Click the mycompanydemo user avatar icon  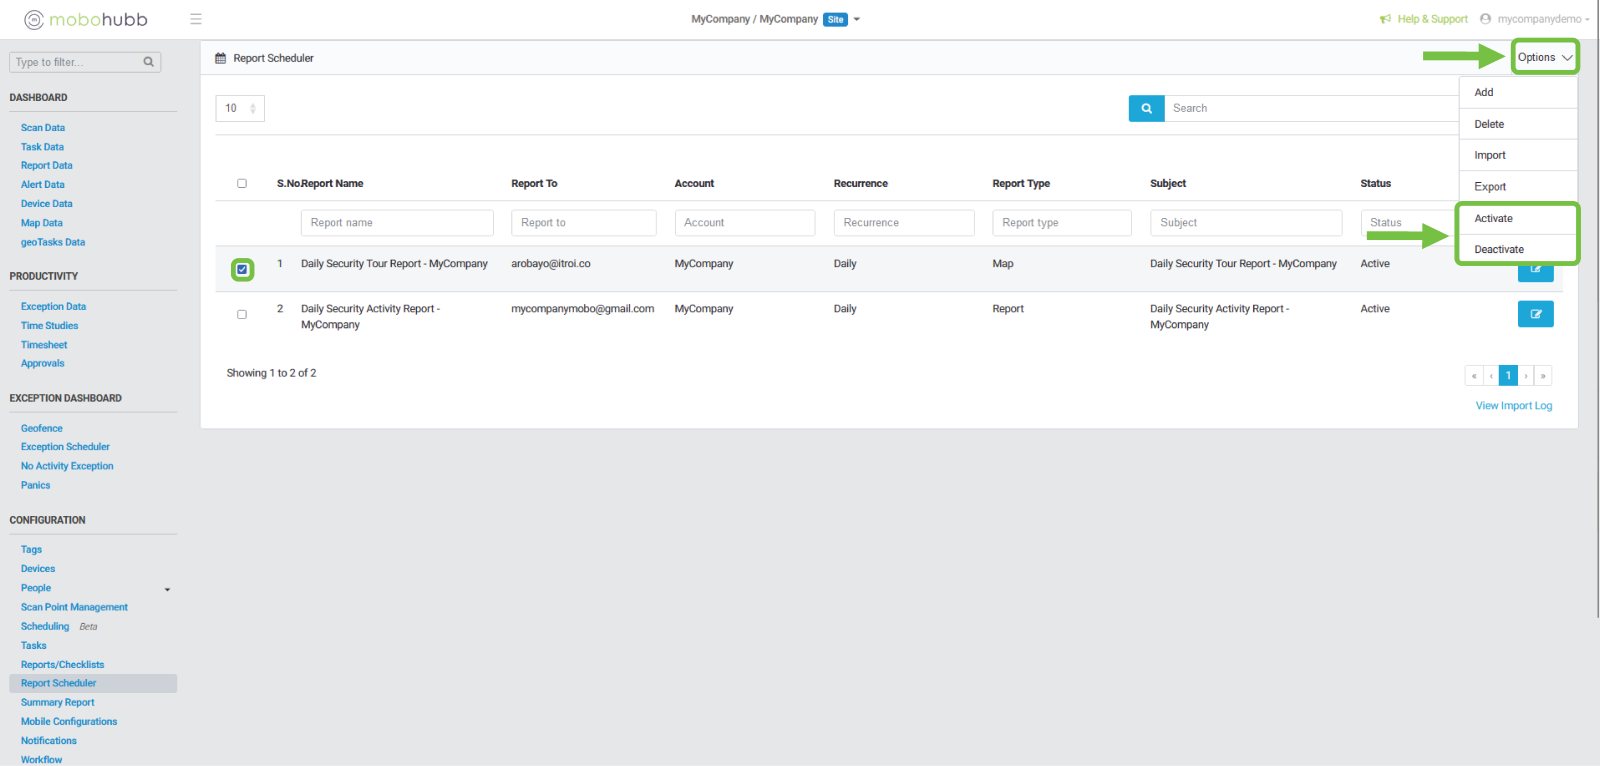[x=1485, y=19]
